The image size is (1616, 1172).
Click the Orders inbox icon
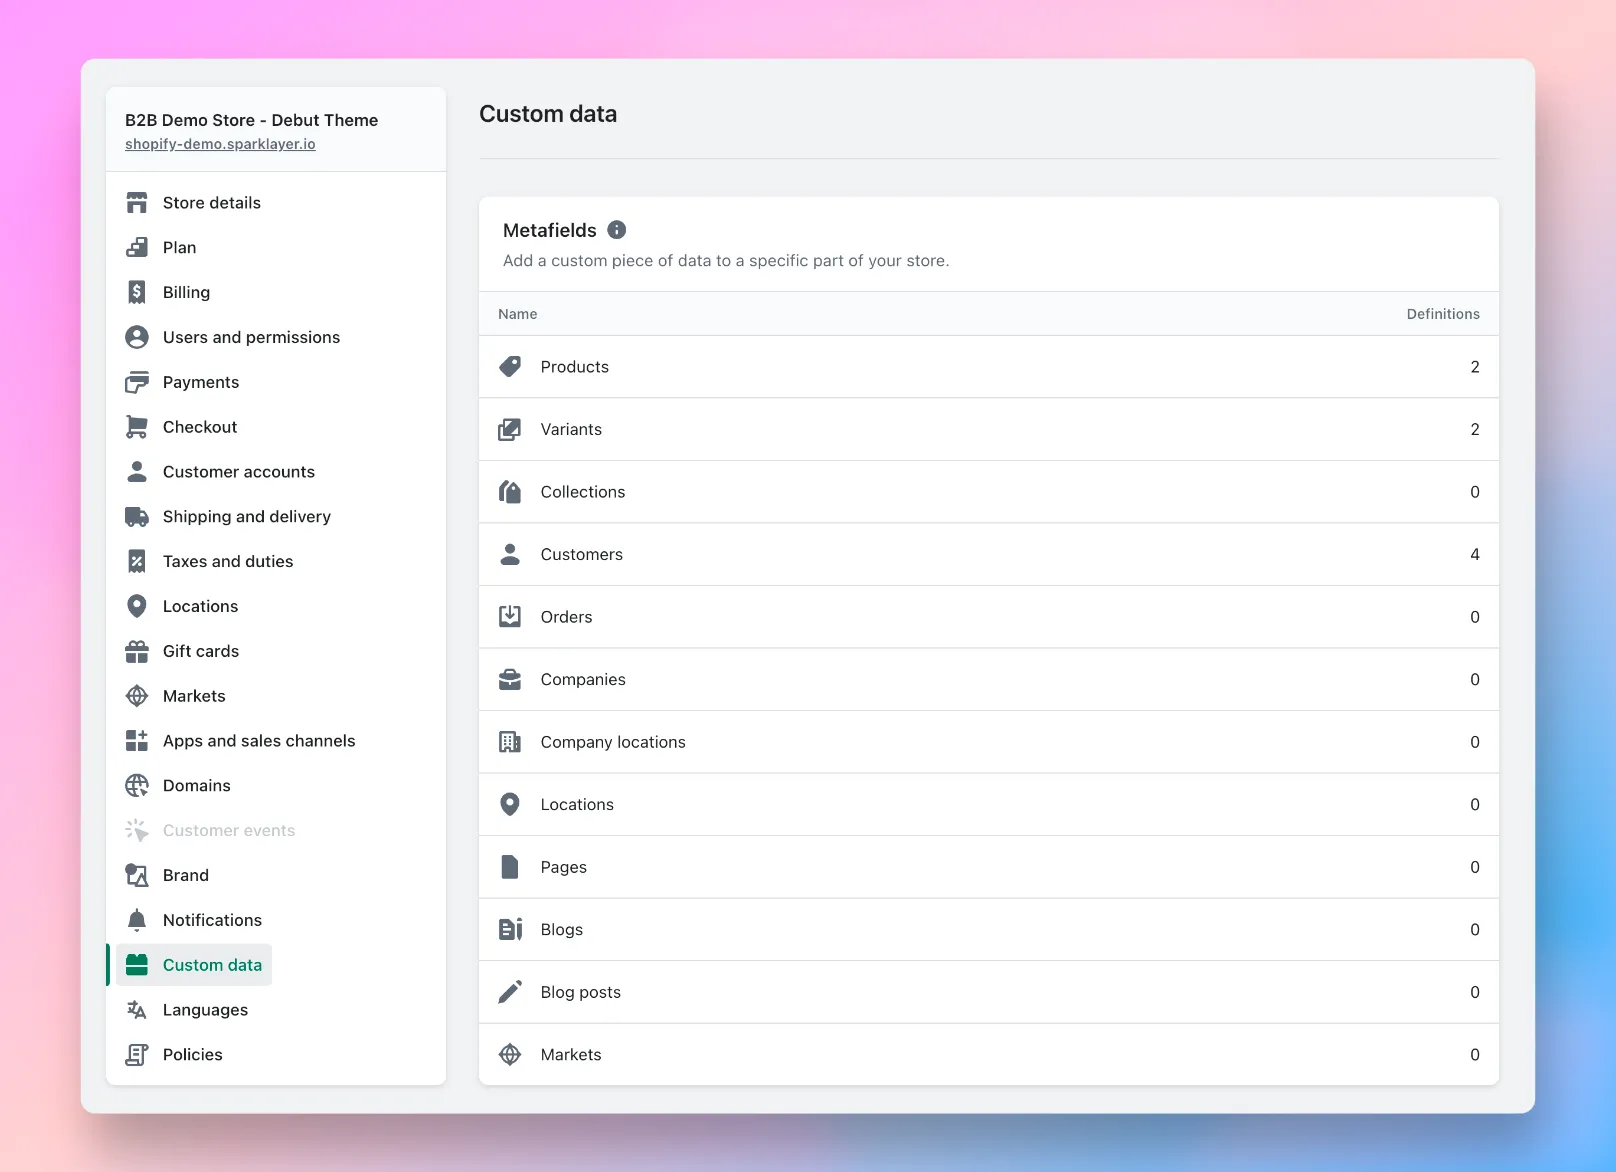(x=510, y=617)
